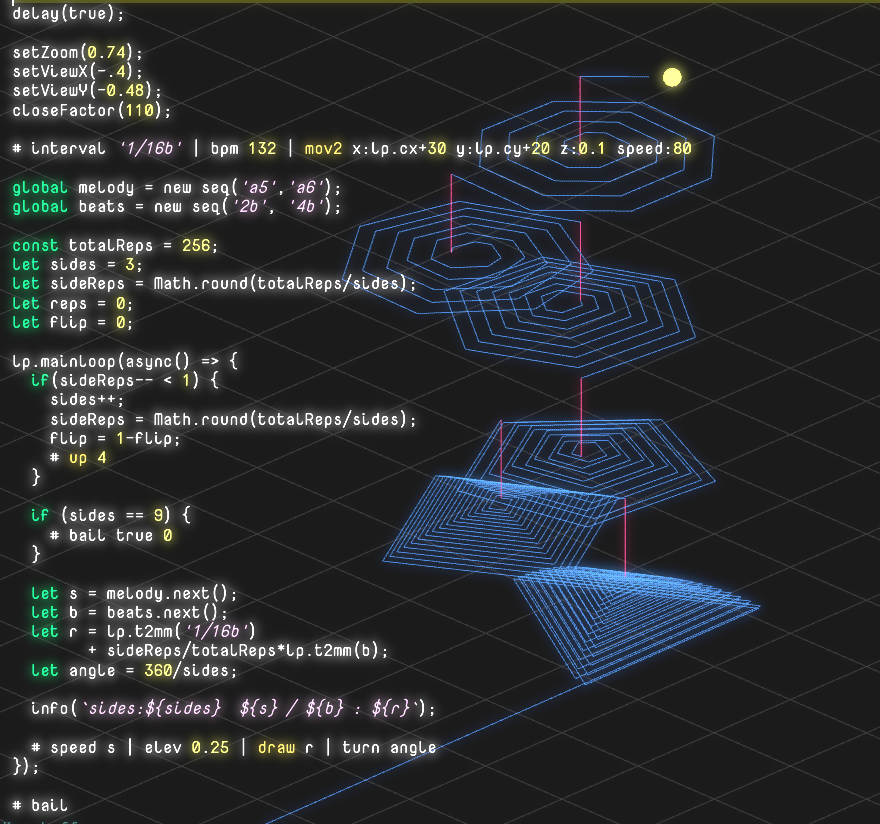
Task: Click the speed:80 parameter
Action: click(x=654, y=149)
